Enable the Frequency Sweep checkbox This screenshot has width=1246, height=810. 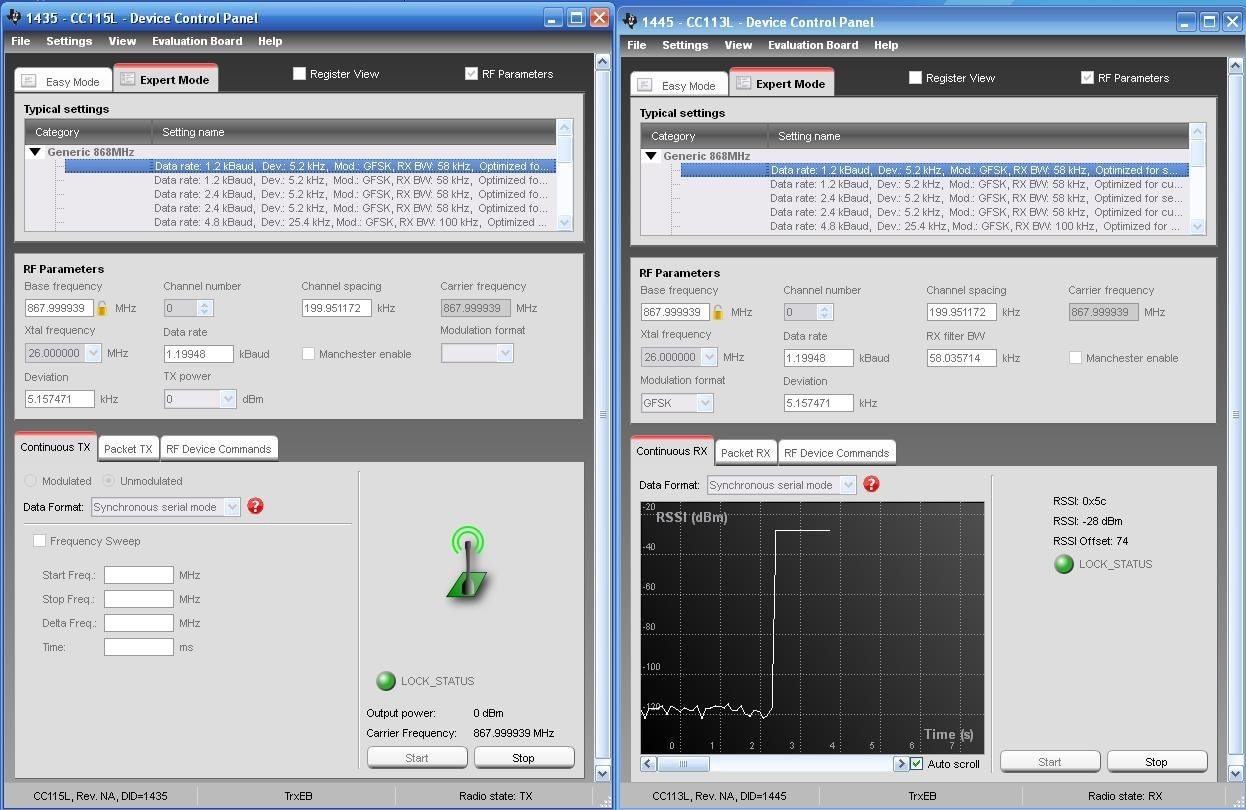click(x=40, y=541)
